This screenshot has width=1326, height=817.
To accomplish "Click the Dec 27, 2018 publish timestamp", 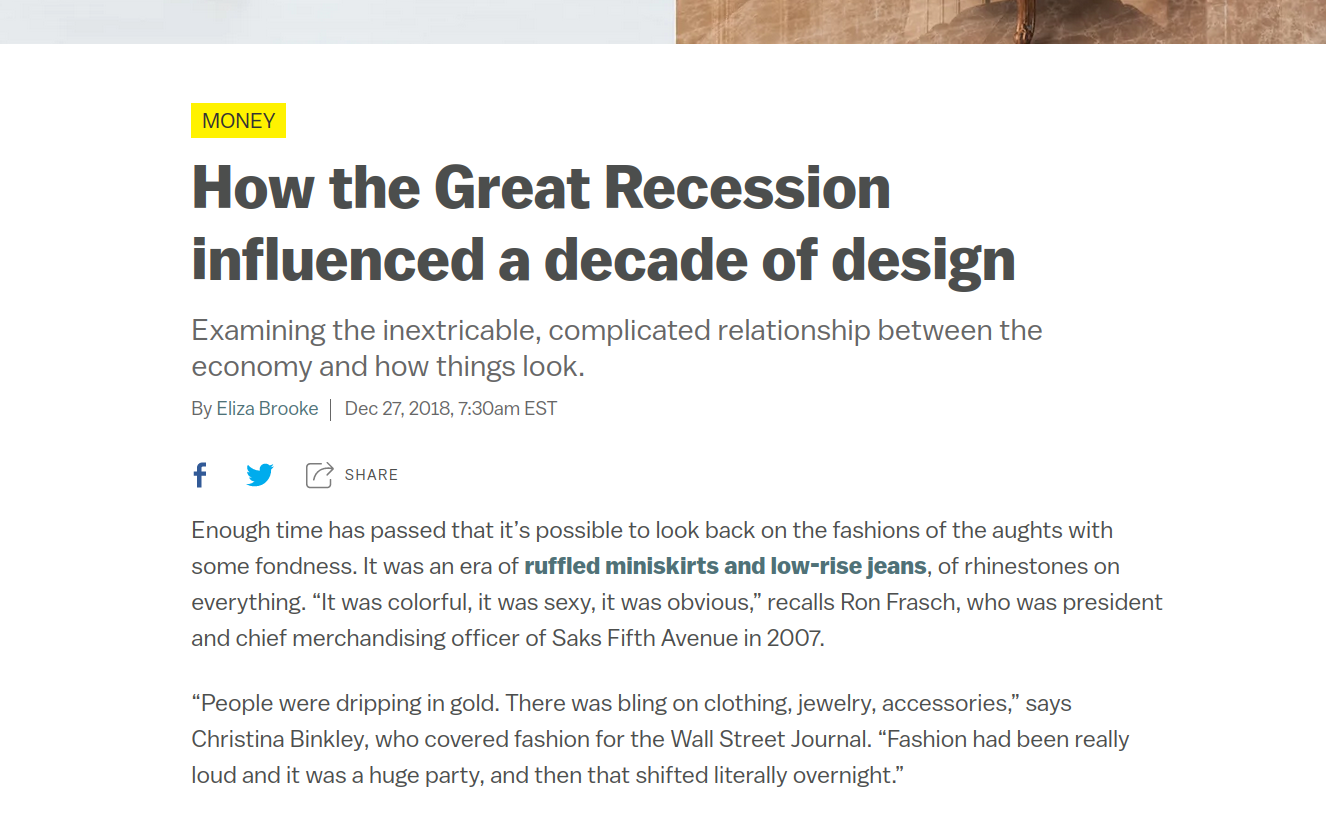I will point(450,408).
